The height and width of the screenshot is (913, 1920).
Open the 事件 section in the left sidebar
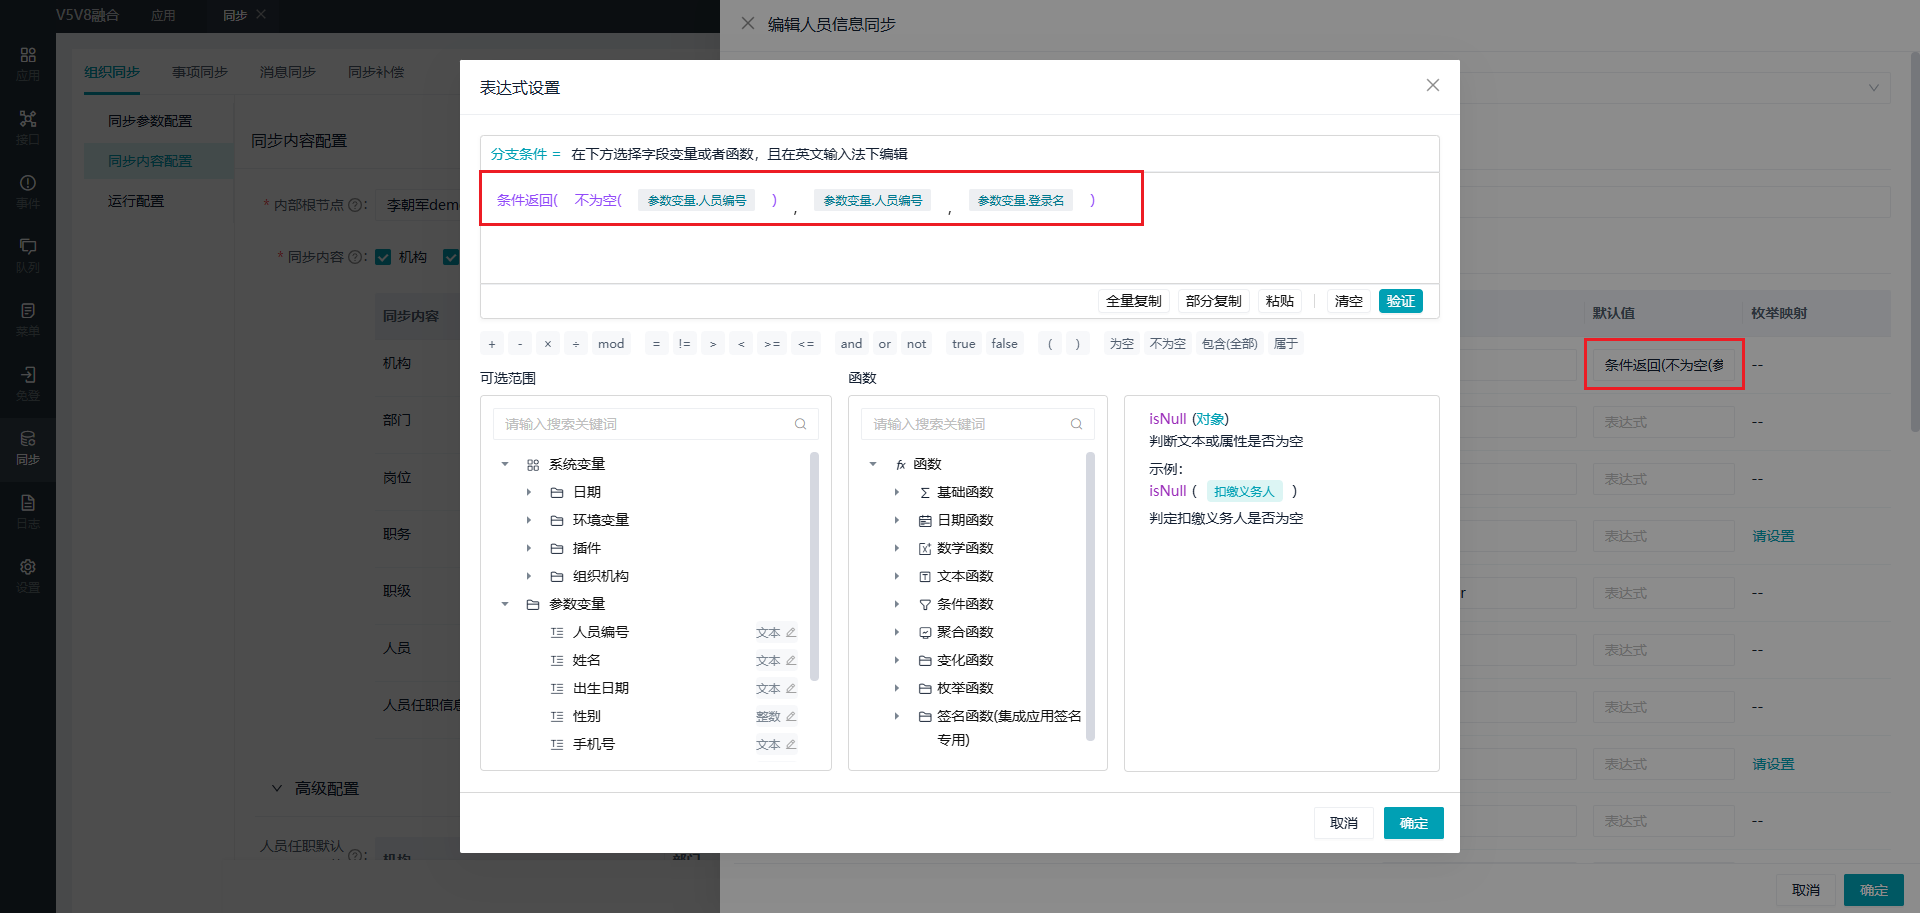28,191
